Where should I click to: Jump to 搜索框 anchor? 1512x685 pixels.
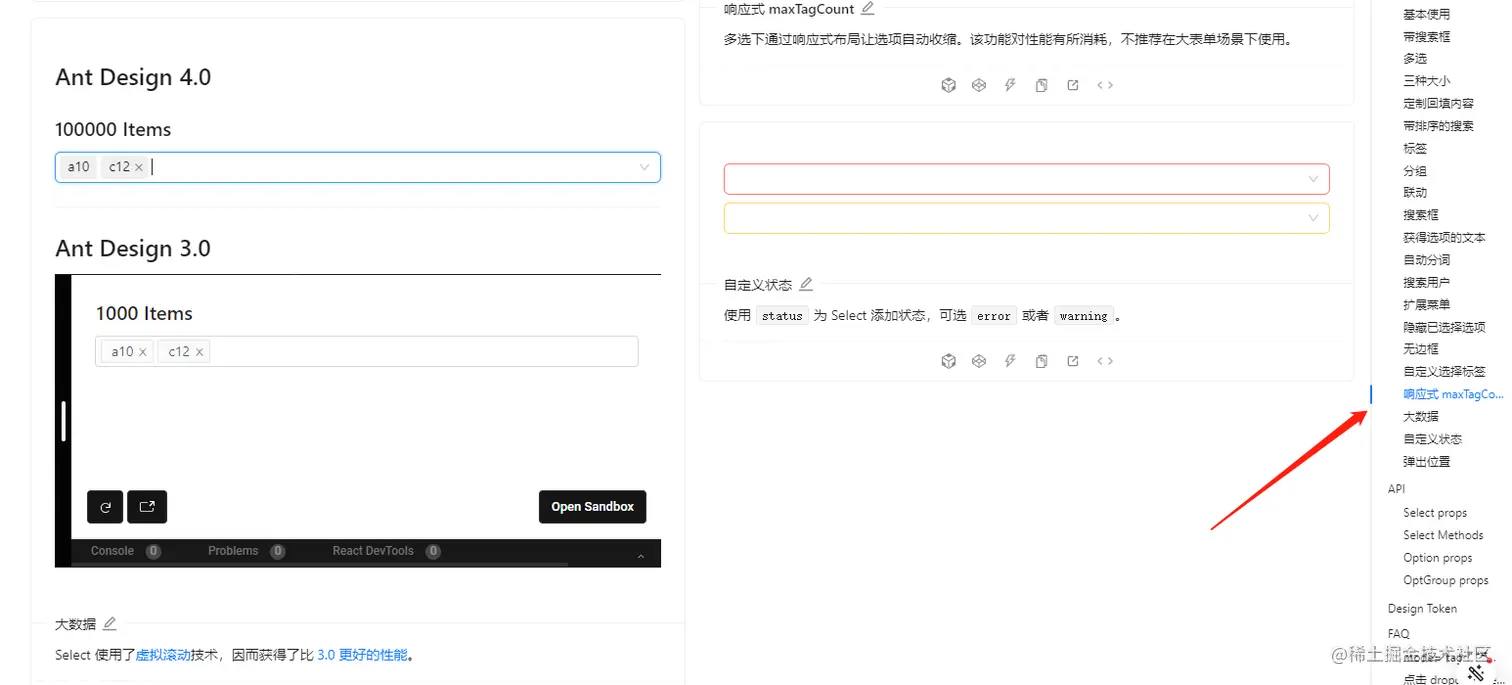point(1421,215)
